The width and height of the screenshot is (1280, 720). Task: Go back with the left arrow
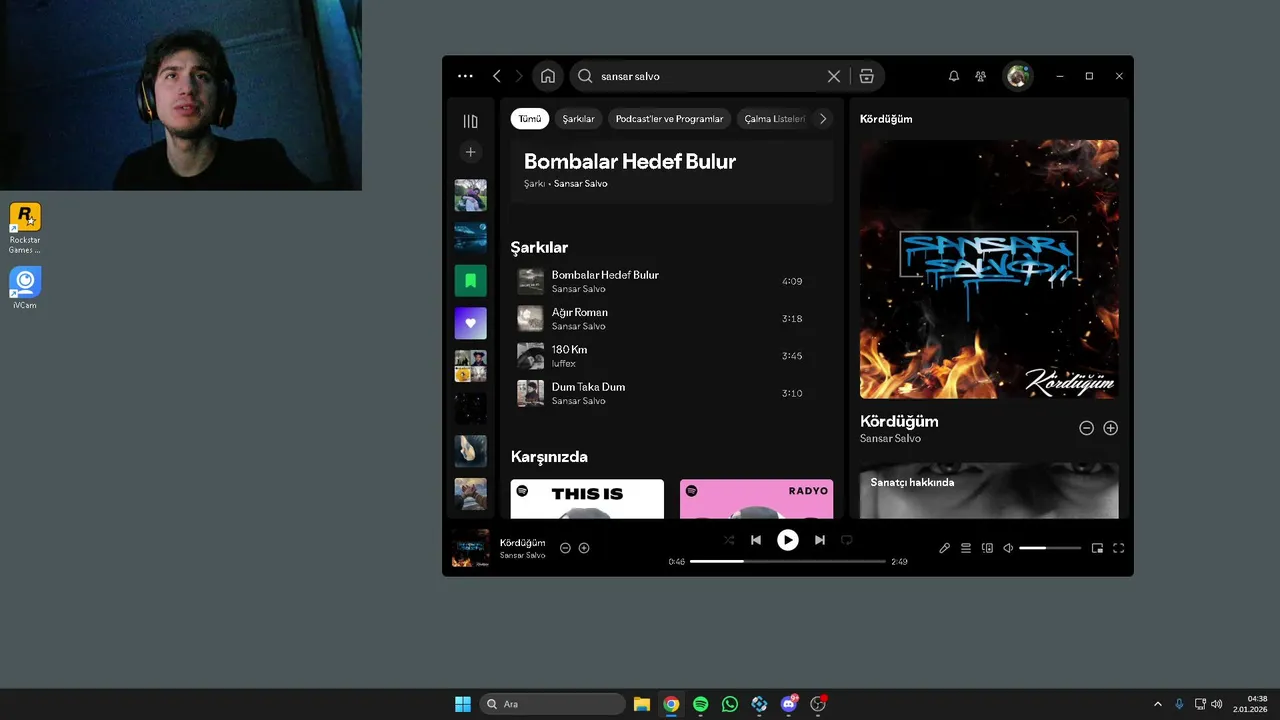[497, 76]
